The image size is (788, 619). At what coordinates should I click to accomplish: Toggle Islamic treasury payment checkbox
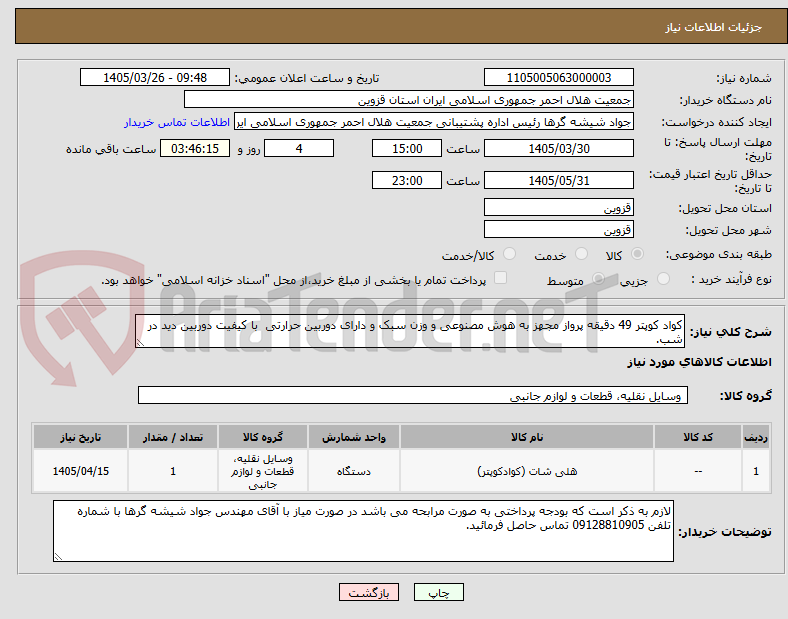pyautogui.click(x=501, y=278)
